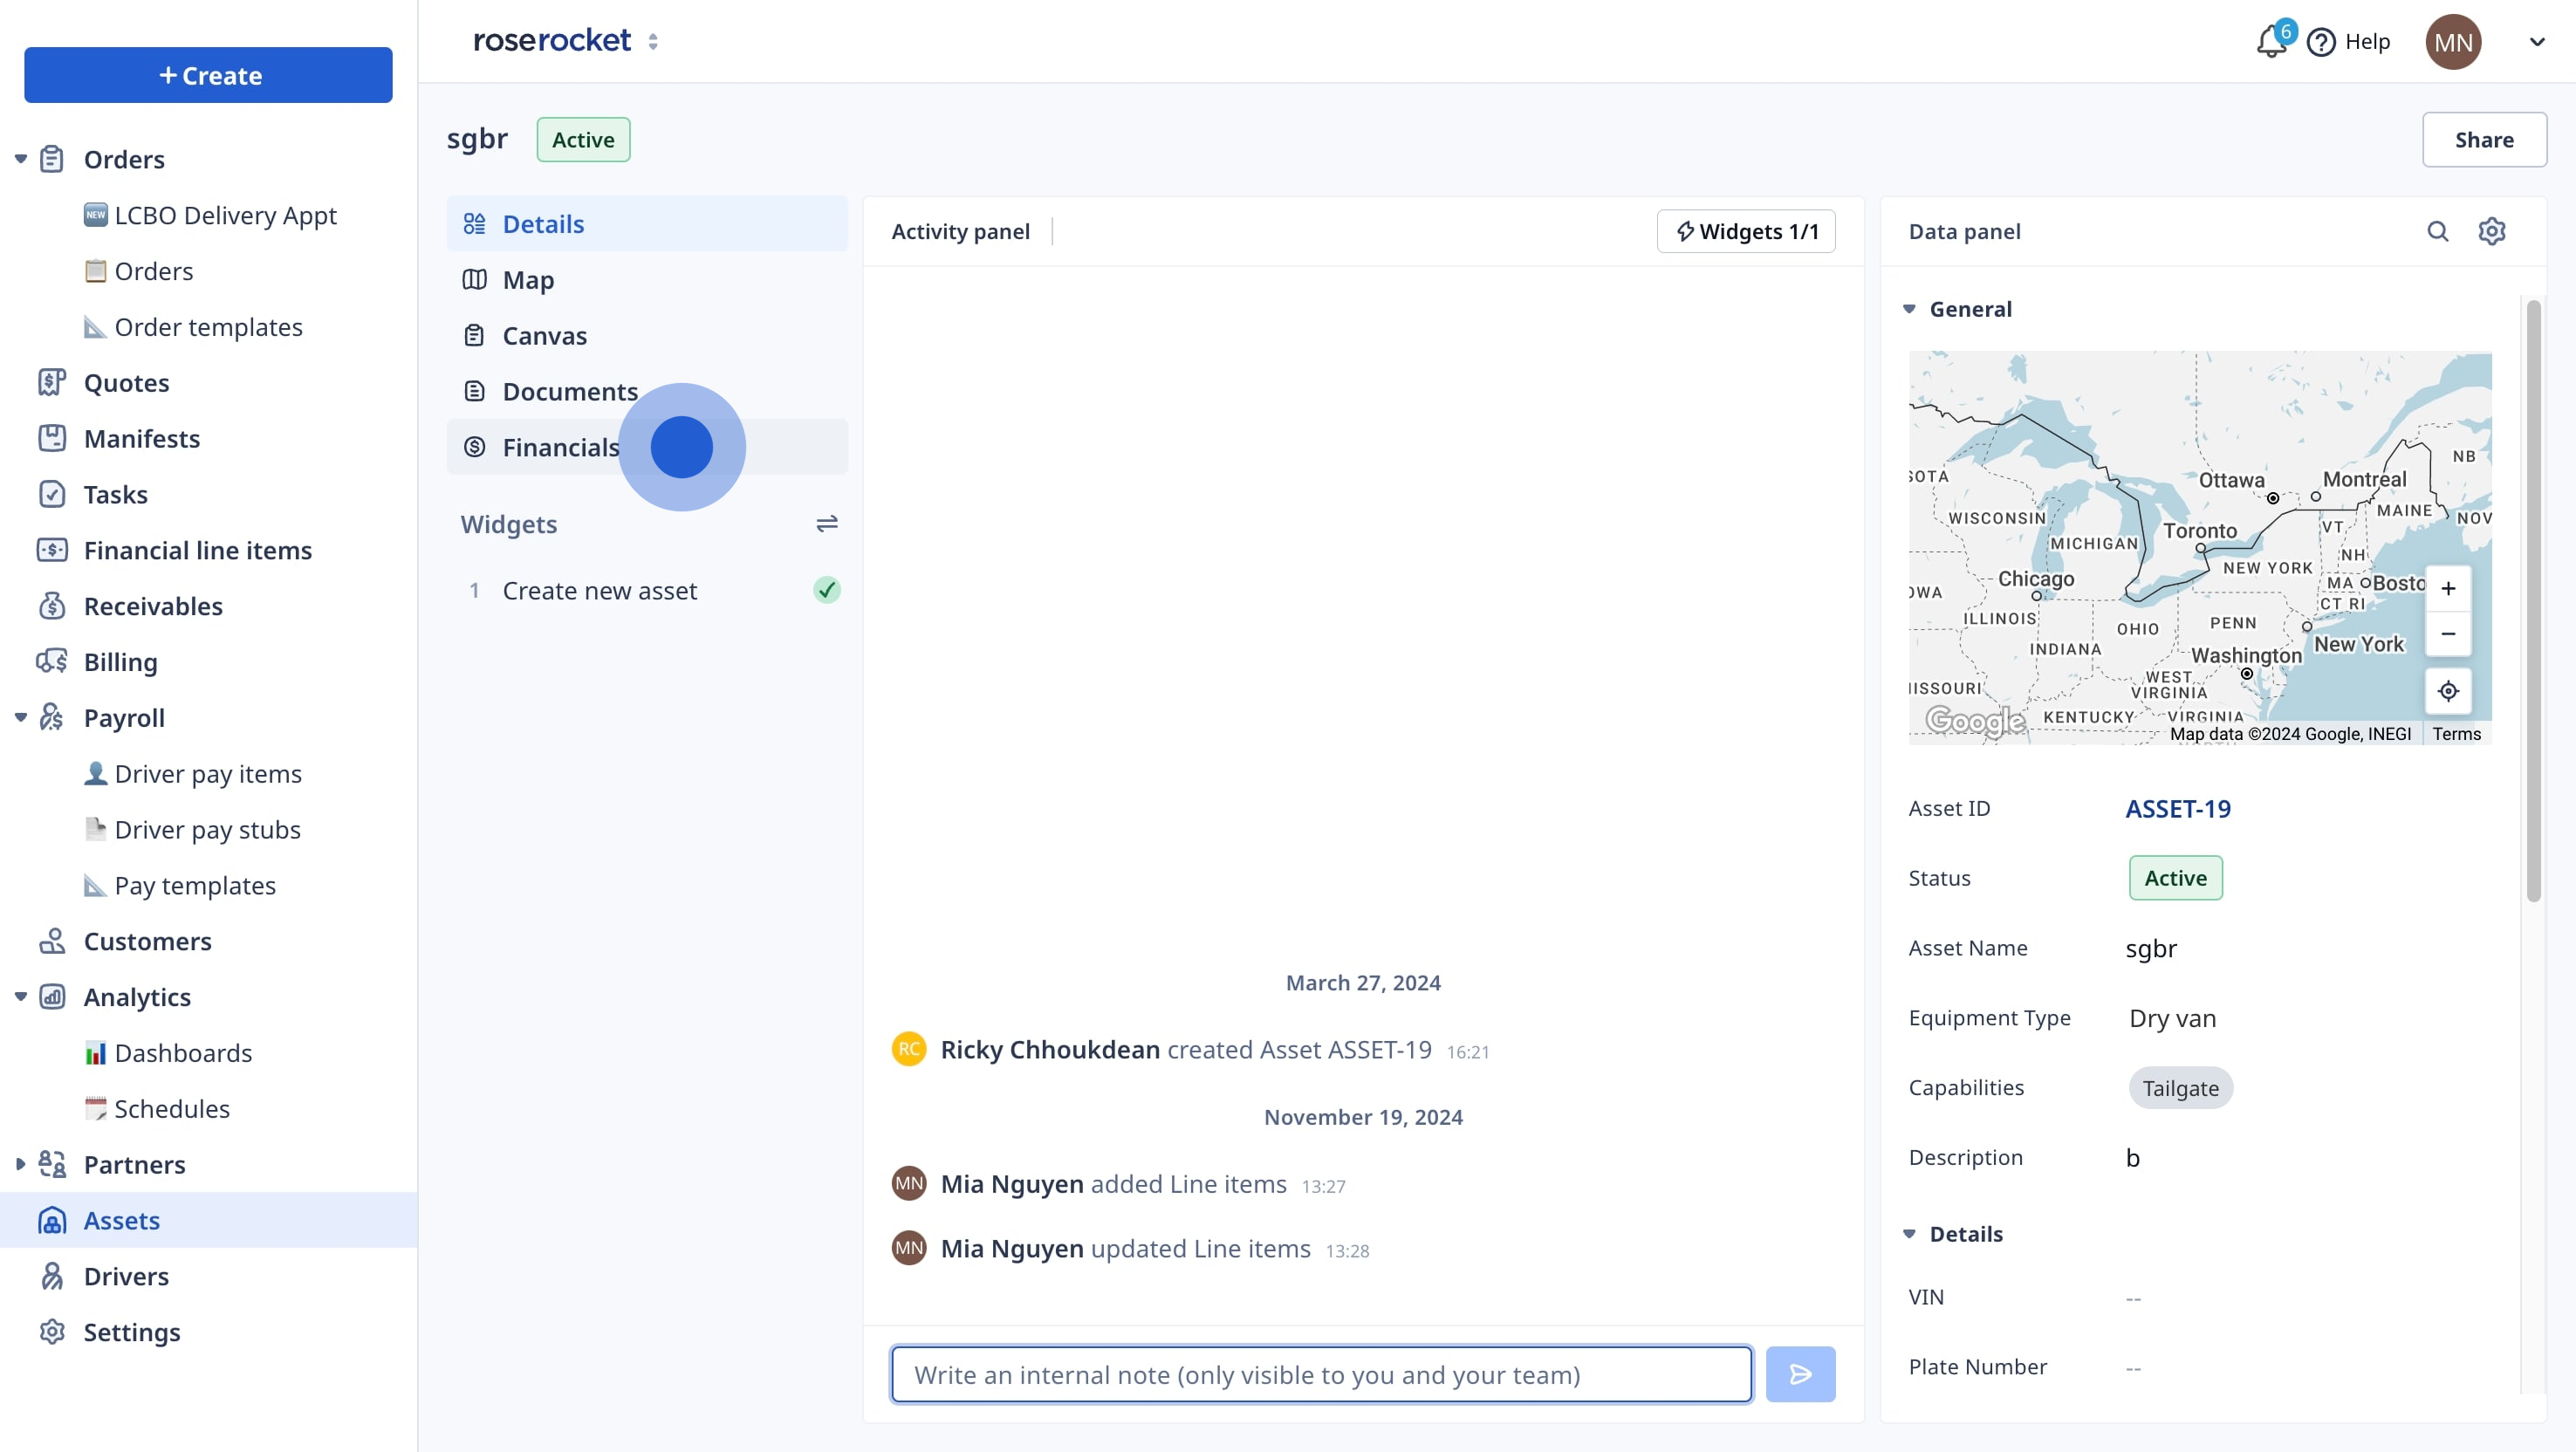Open the user account dropdown chevron
Screen dimensions: 2576x1452
2537,42
